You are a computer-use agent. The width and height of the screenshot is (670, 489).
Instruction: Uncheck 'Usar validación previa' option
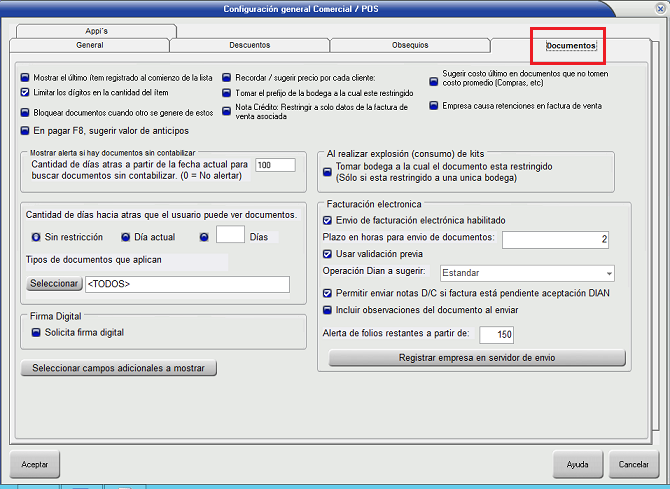(x=327, y=254)
